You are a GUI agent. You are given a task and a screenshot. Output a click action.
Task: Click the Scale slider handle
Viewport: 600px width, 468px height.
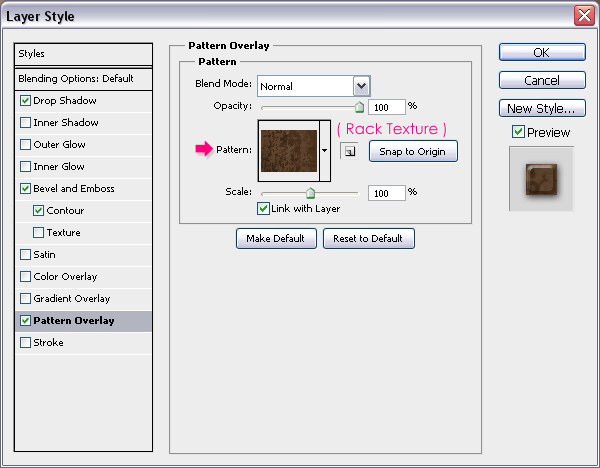coord(310,193)
